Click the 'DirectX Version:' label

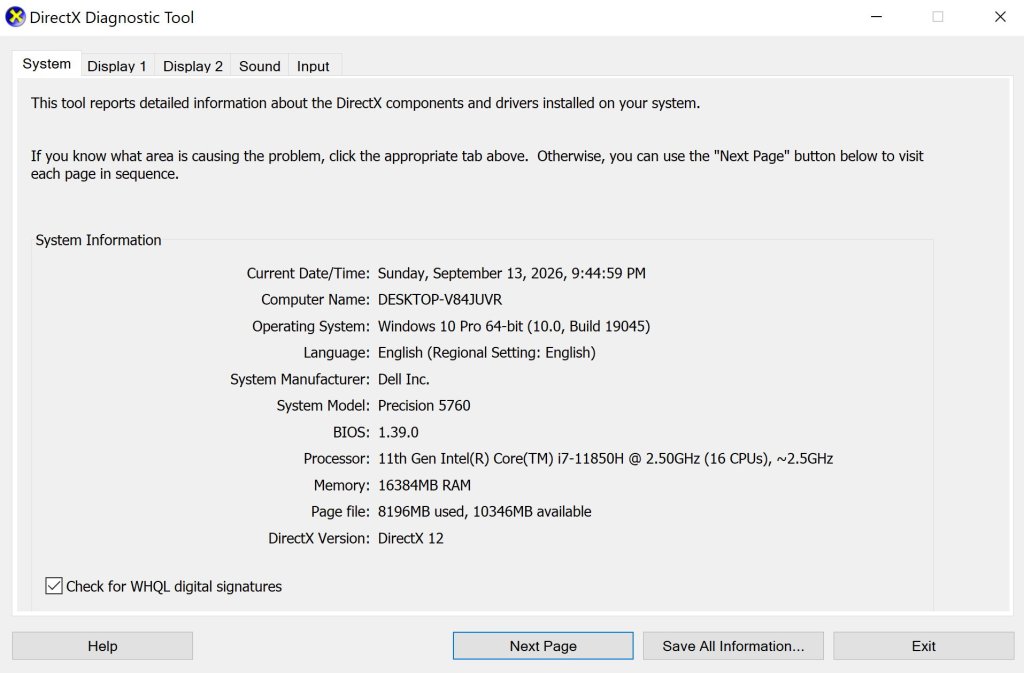tap(319, 538)
